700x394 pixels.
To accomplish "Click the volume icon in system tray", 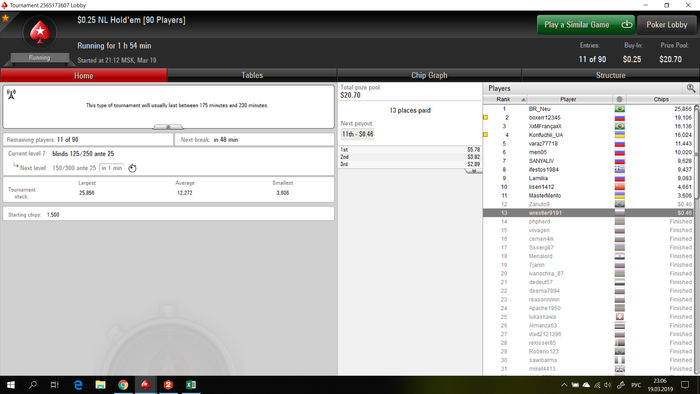I will pos(608,385).
